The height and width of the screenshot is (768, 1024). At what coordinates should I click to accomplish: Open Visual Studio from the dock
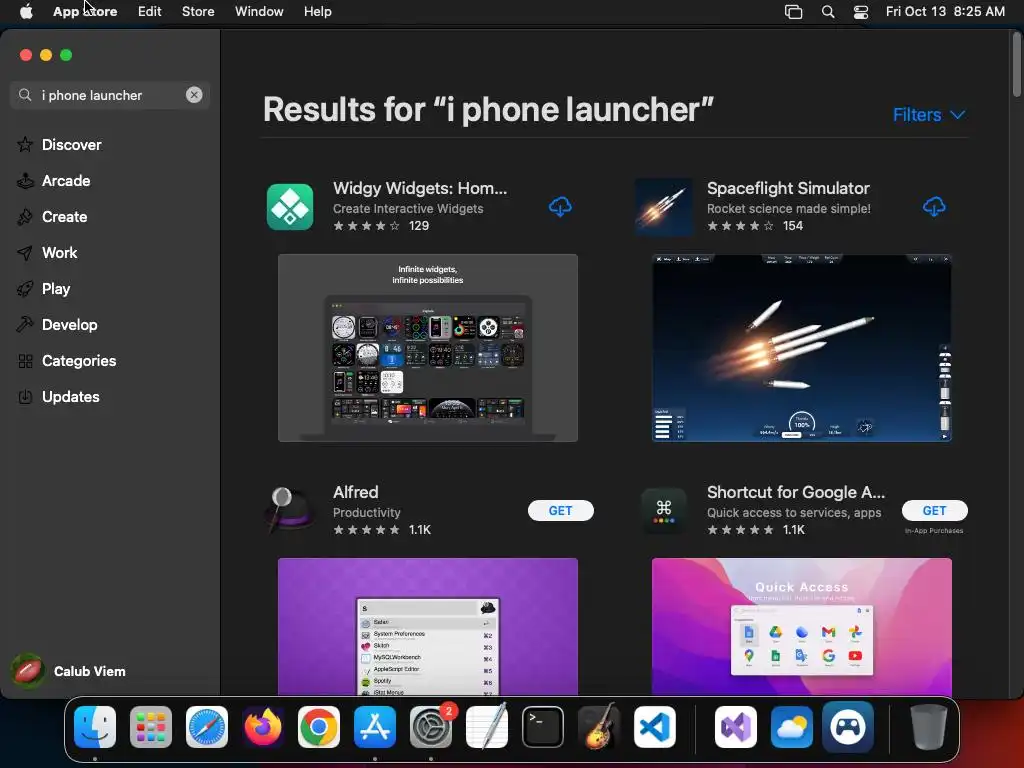pos(736,727)
